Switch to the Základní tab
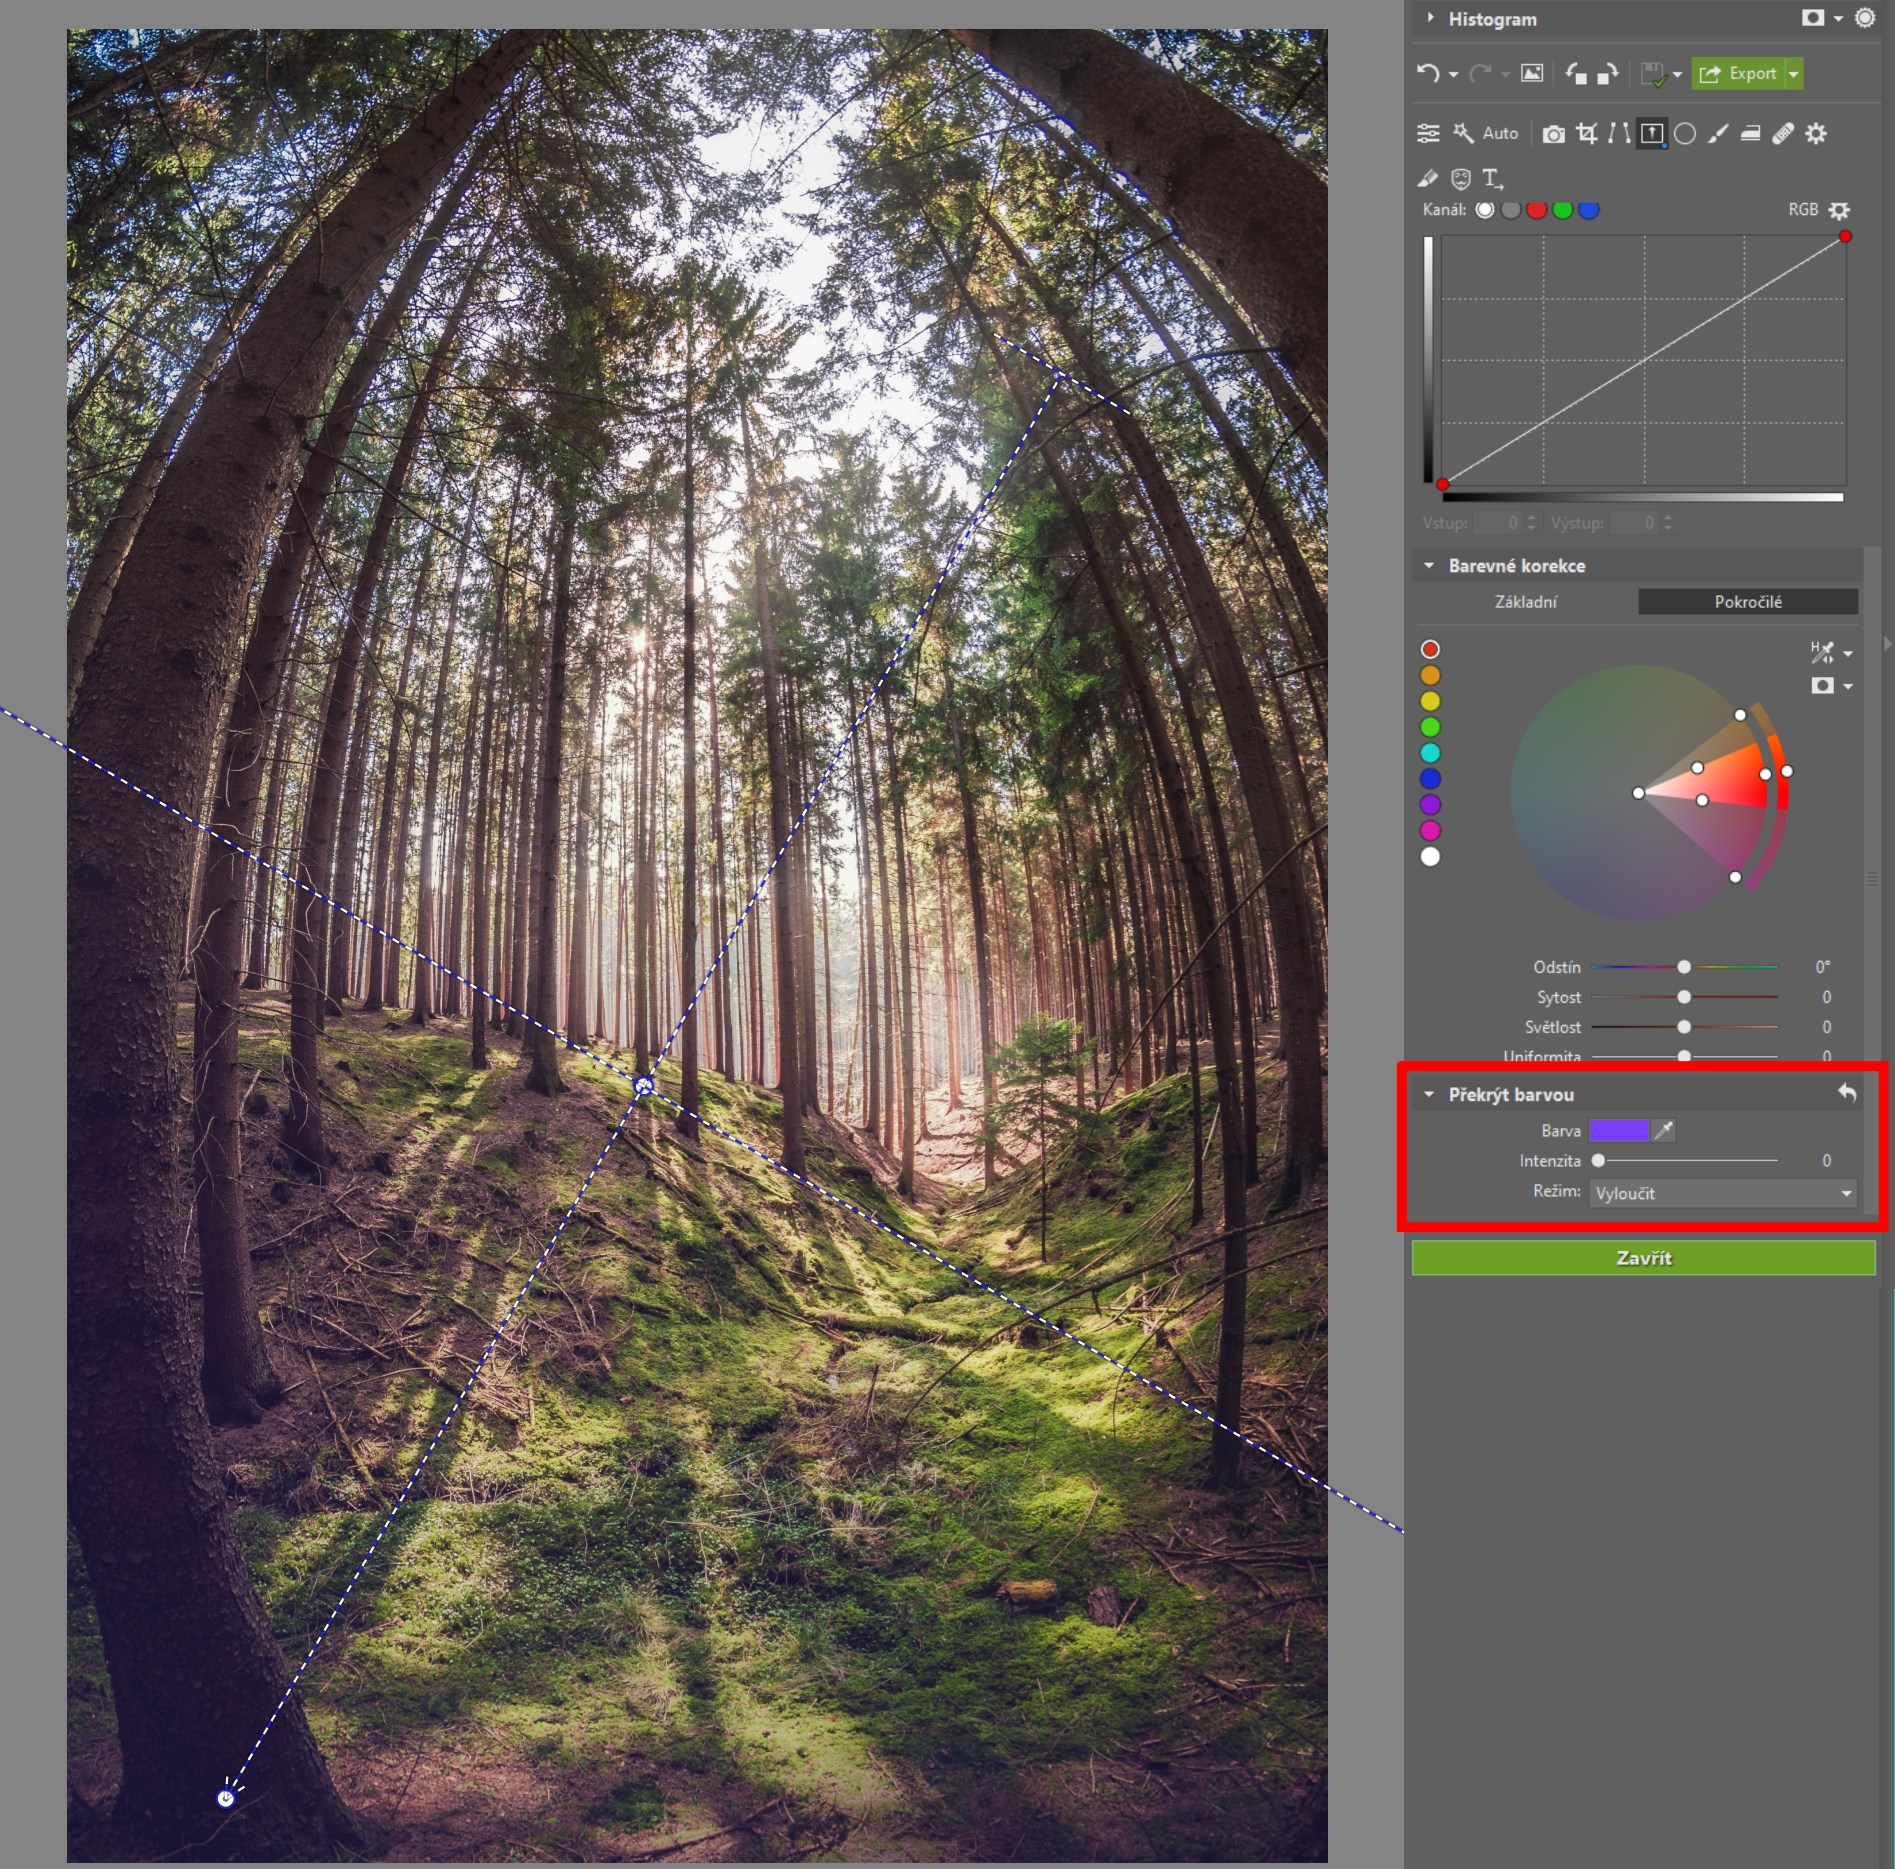The image size is (1895, 1869). point(1525,602)
